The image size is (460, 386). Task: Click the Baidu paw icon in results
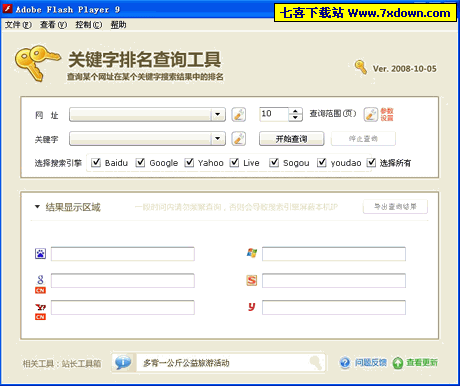(41, 254)
